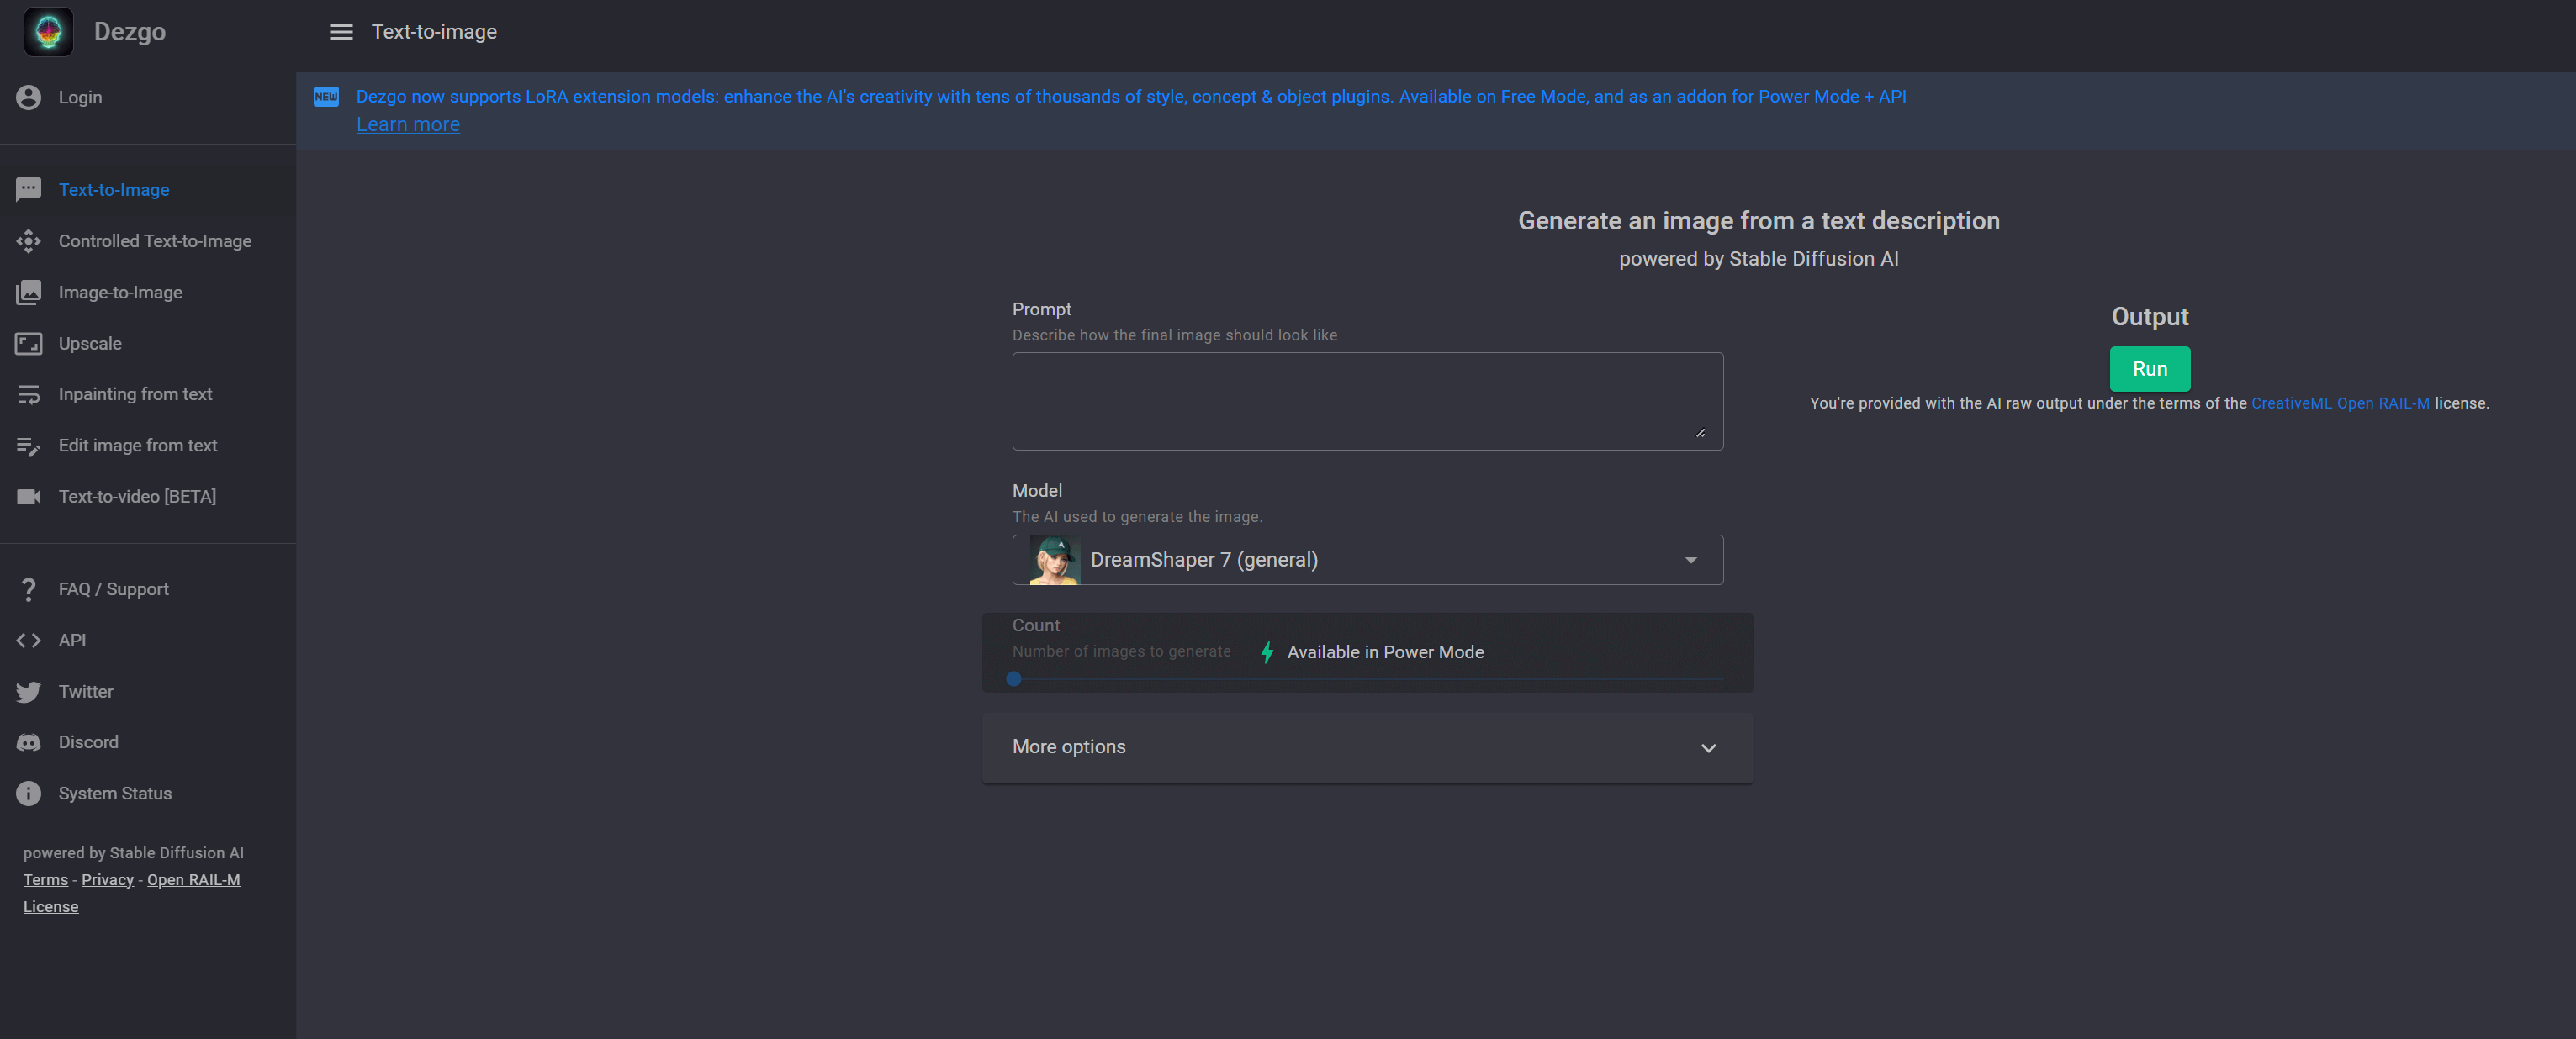The height and width of the screenshot is (1039, 2576).
Task: Click the Controlled Text-to-Image icon
Action: 29,241
